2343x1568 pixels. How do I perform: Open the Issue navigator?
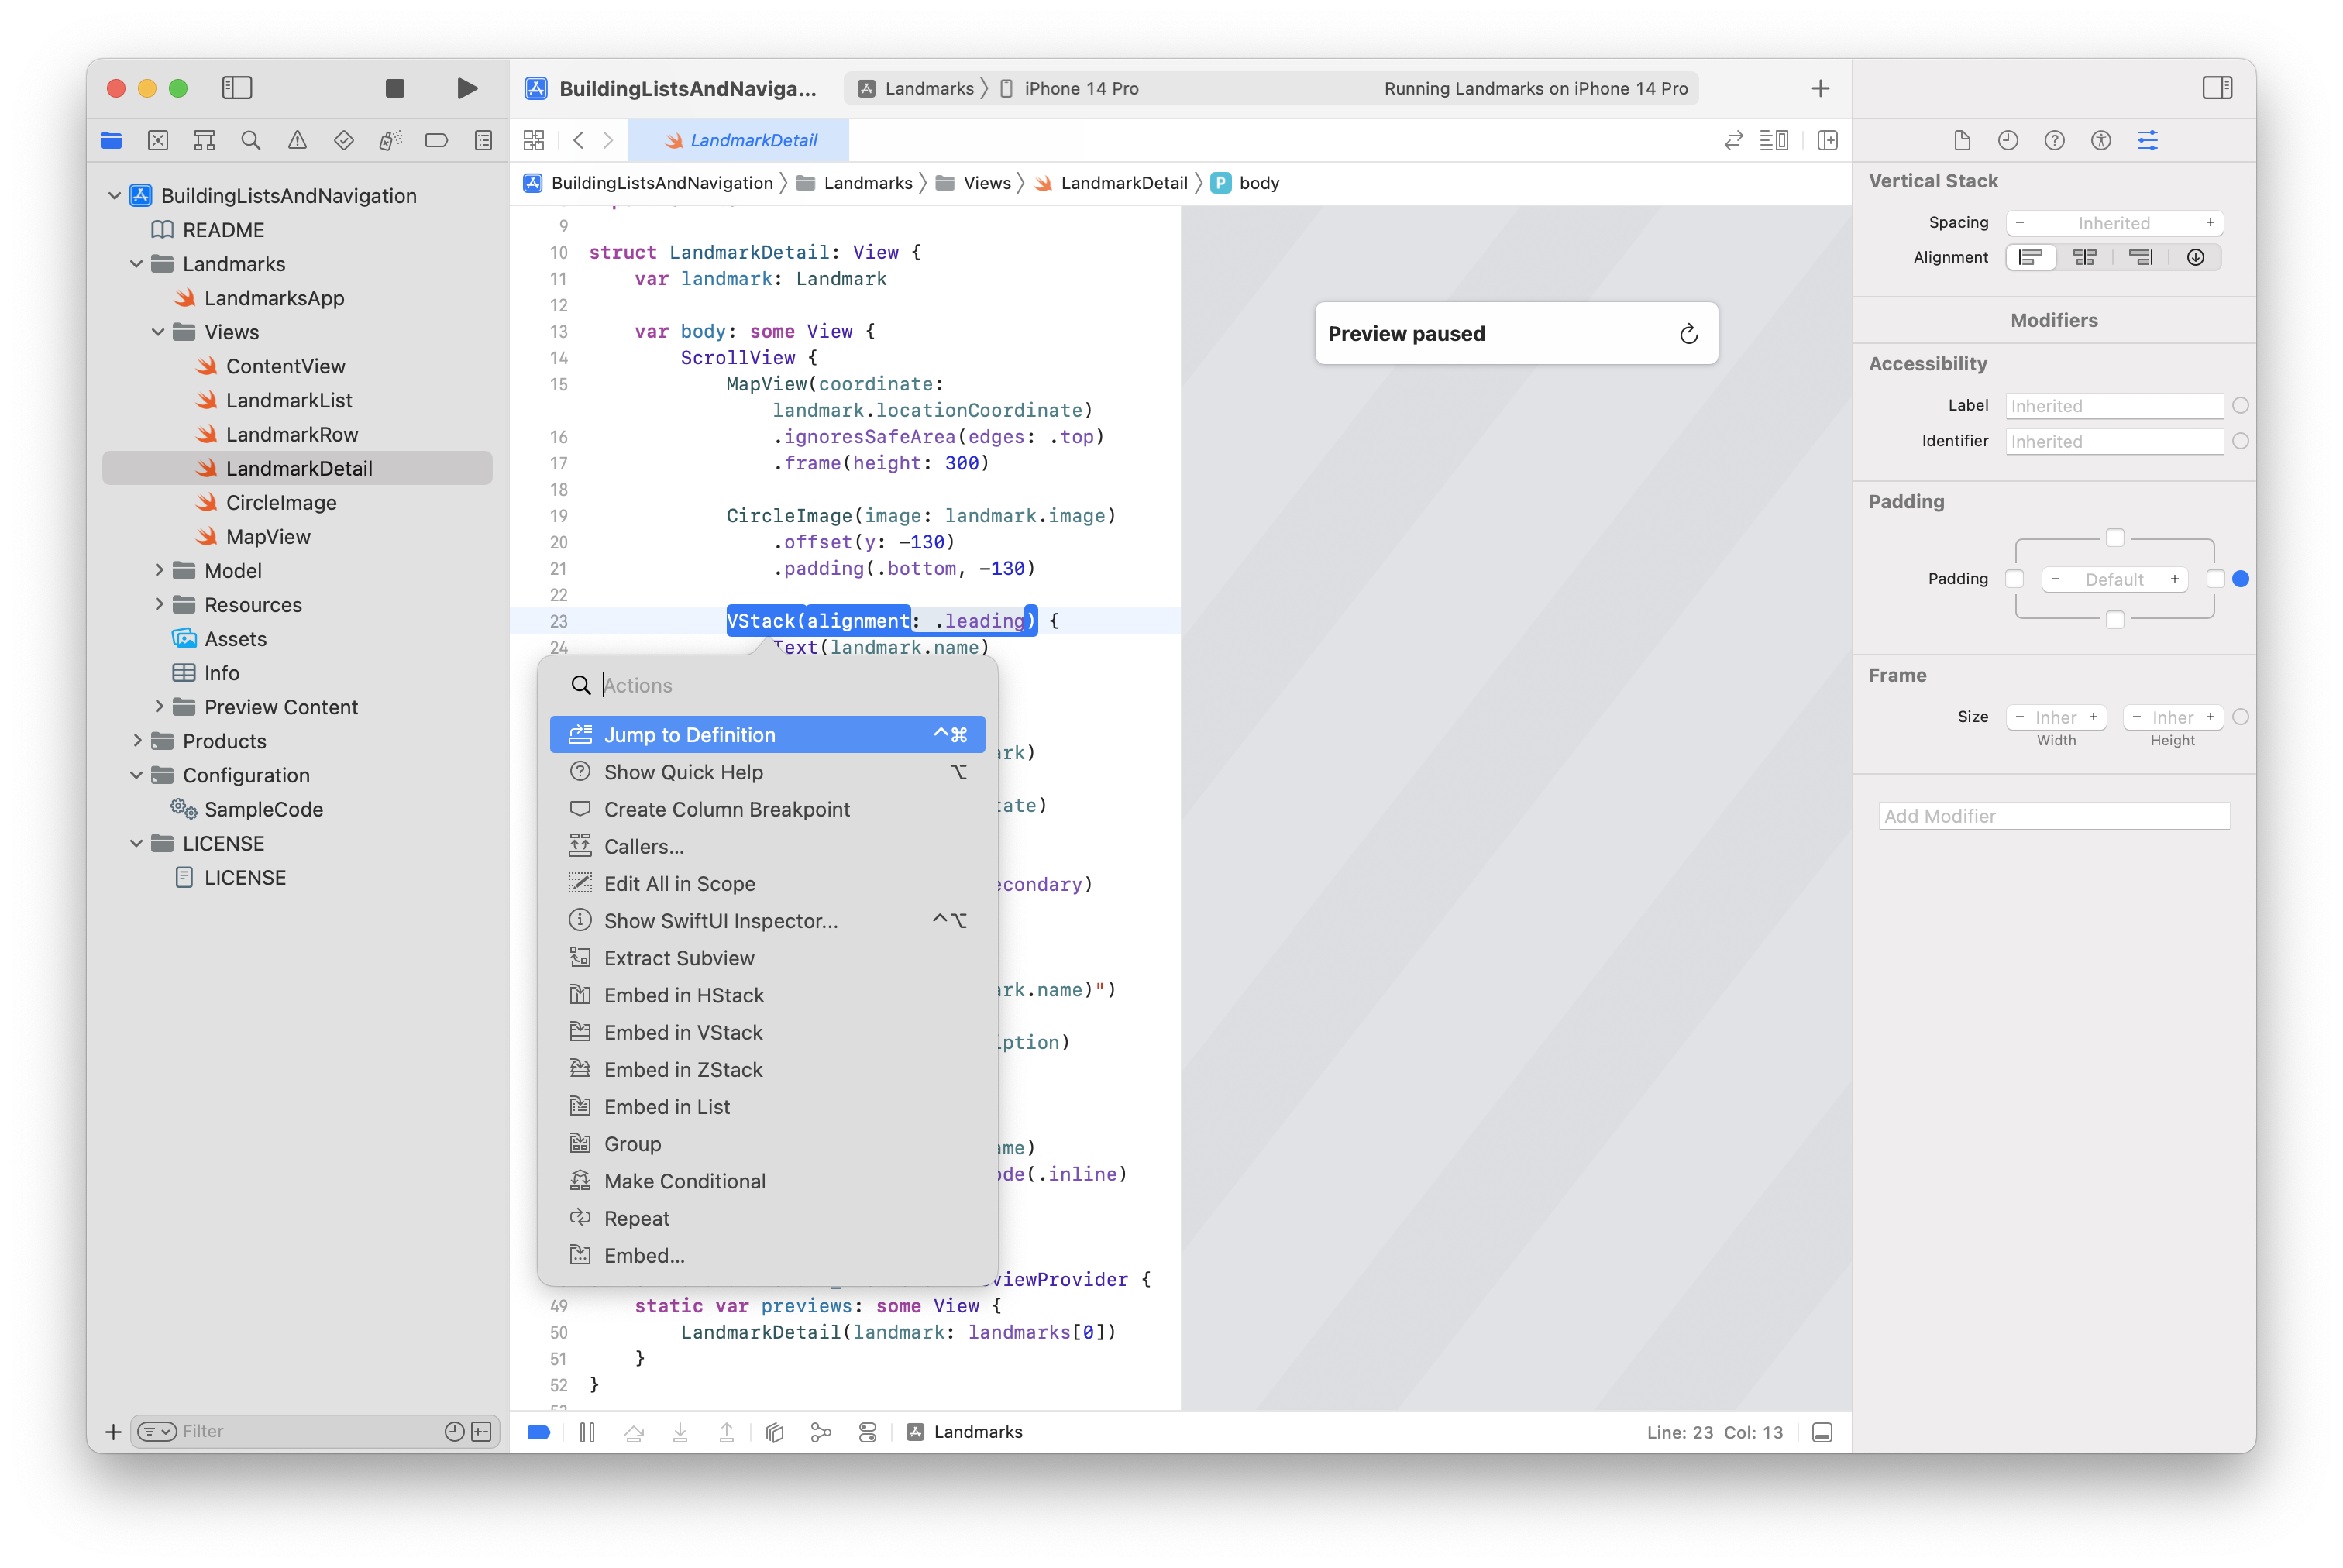pos(297,140)
